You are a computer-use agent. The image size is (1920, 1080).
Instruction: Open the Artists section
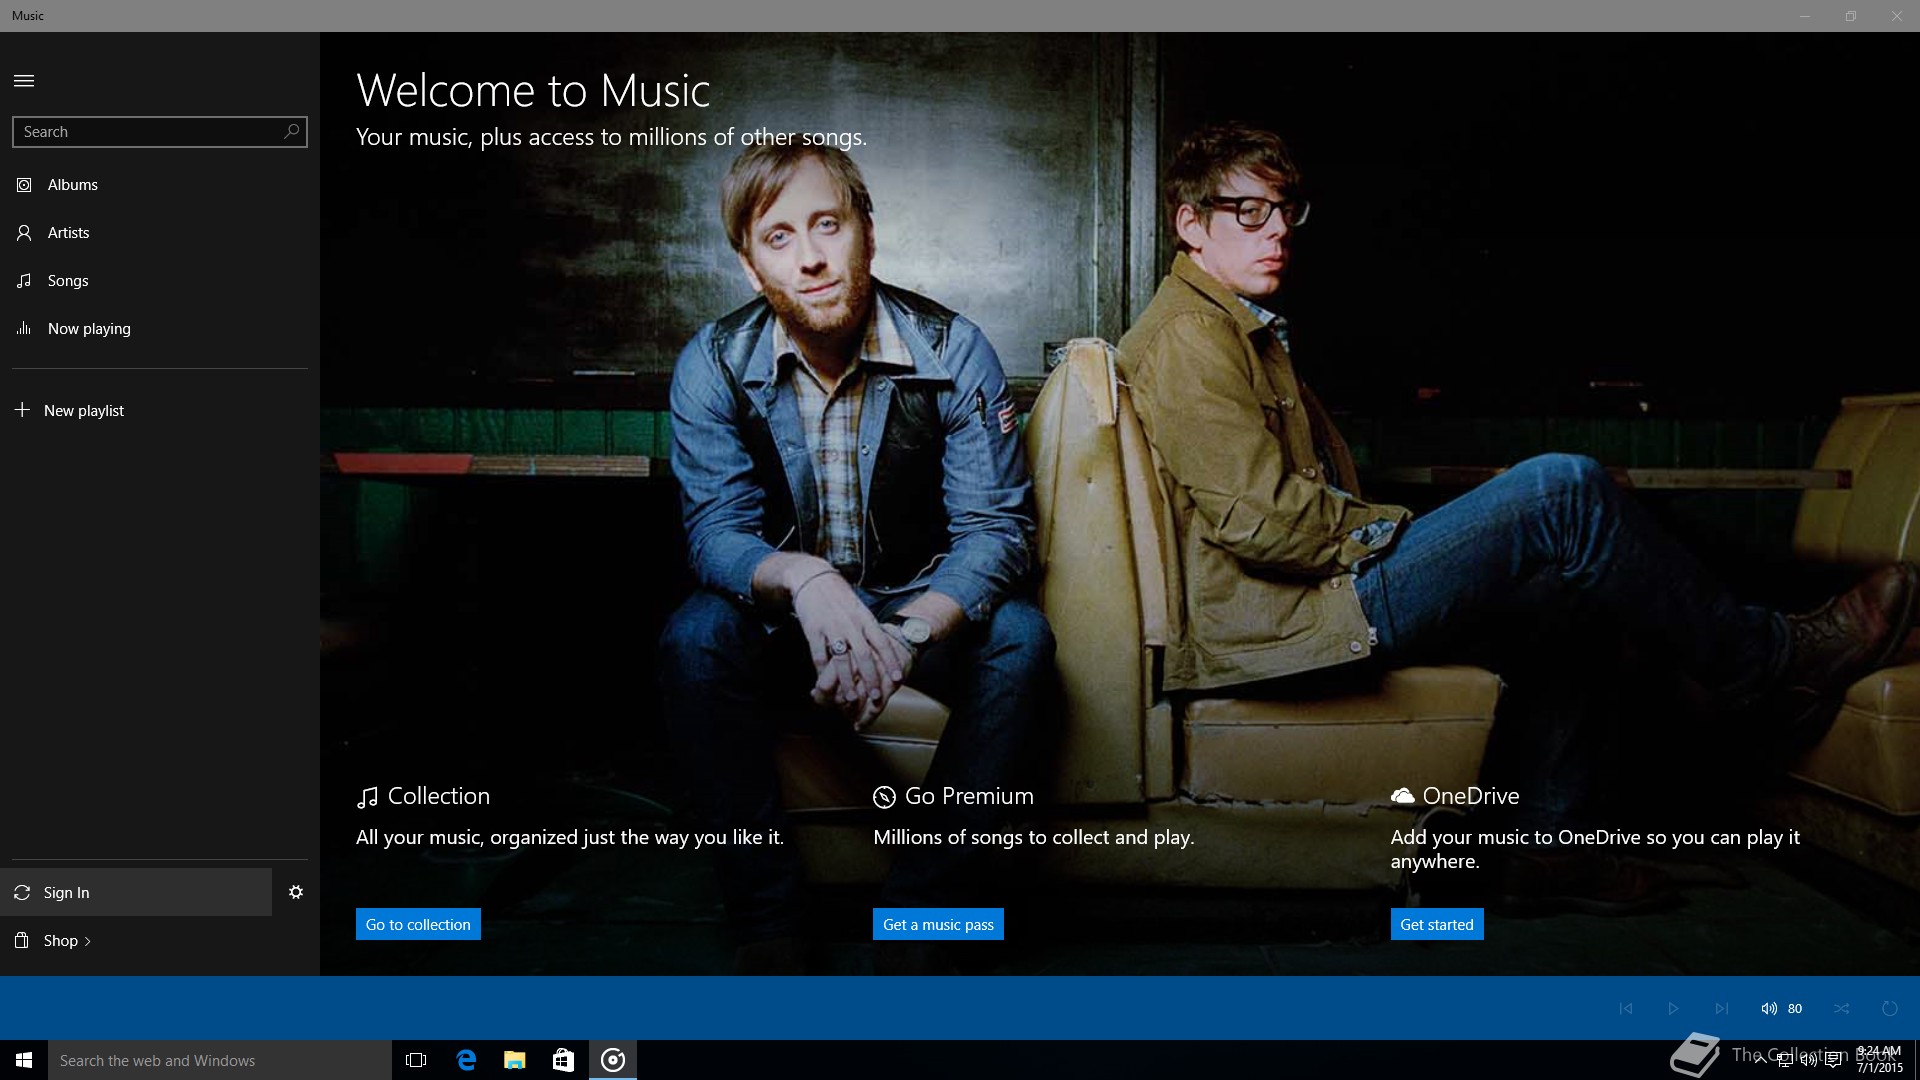pyautogui.click(x=160, y=233)
